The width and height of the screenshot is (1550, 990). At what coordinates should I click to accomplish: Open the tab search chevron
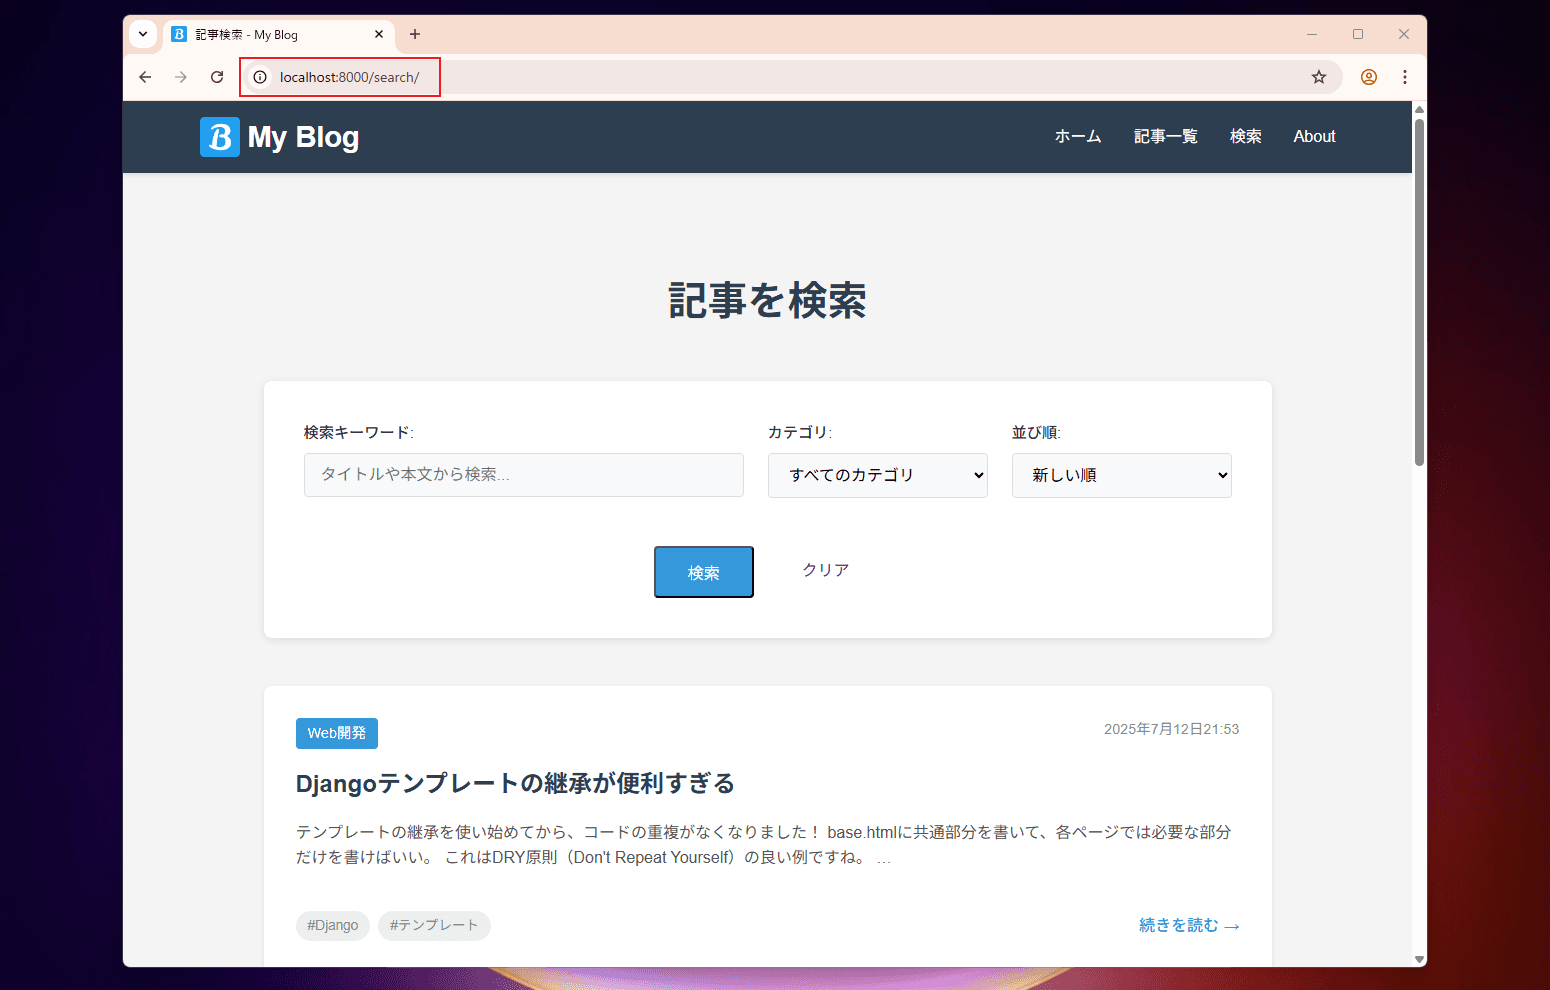(x=143, y=34)
